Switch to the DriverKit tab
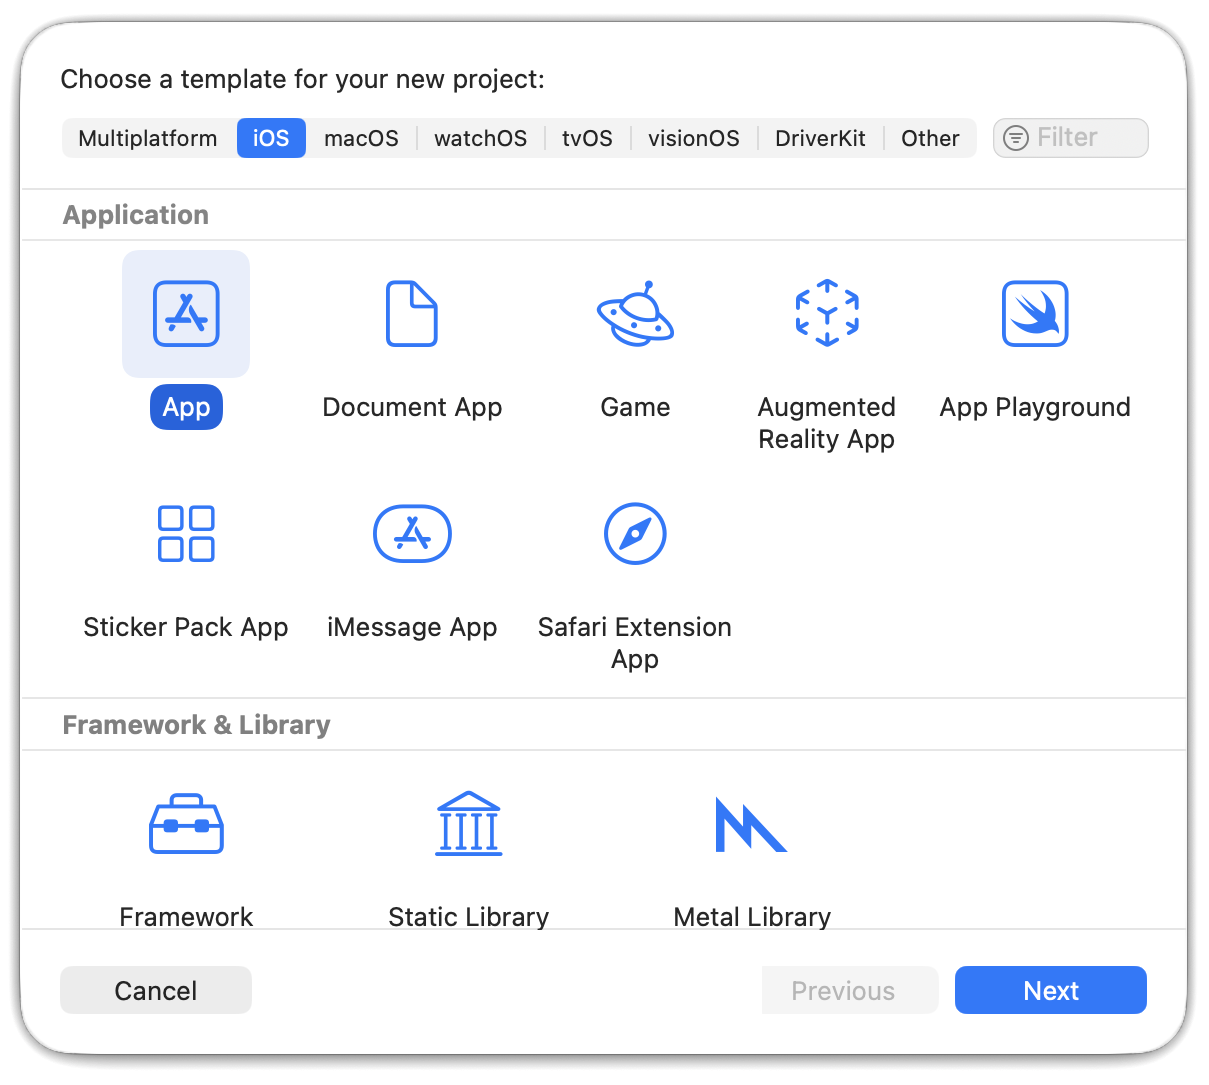The width and height of the screenshot is (1209, 1085). click(x=820, y=138)
